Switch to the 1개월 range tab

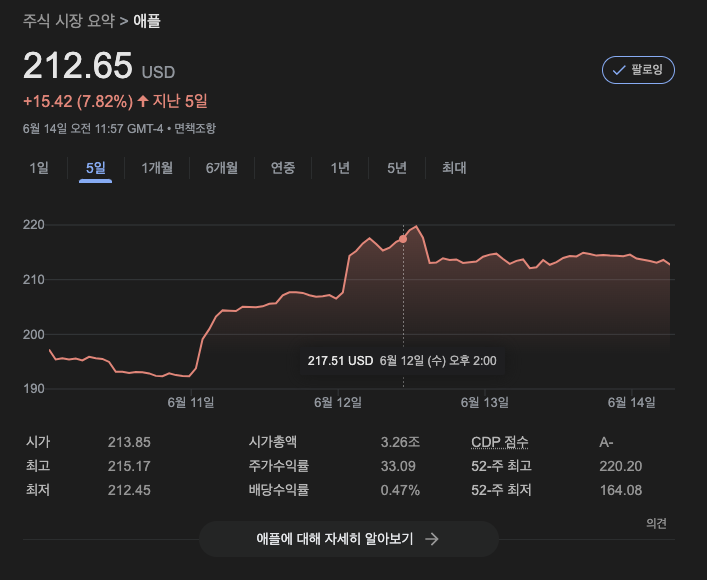(x=157, y=168)
